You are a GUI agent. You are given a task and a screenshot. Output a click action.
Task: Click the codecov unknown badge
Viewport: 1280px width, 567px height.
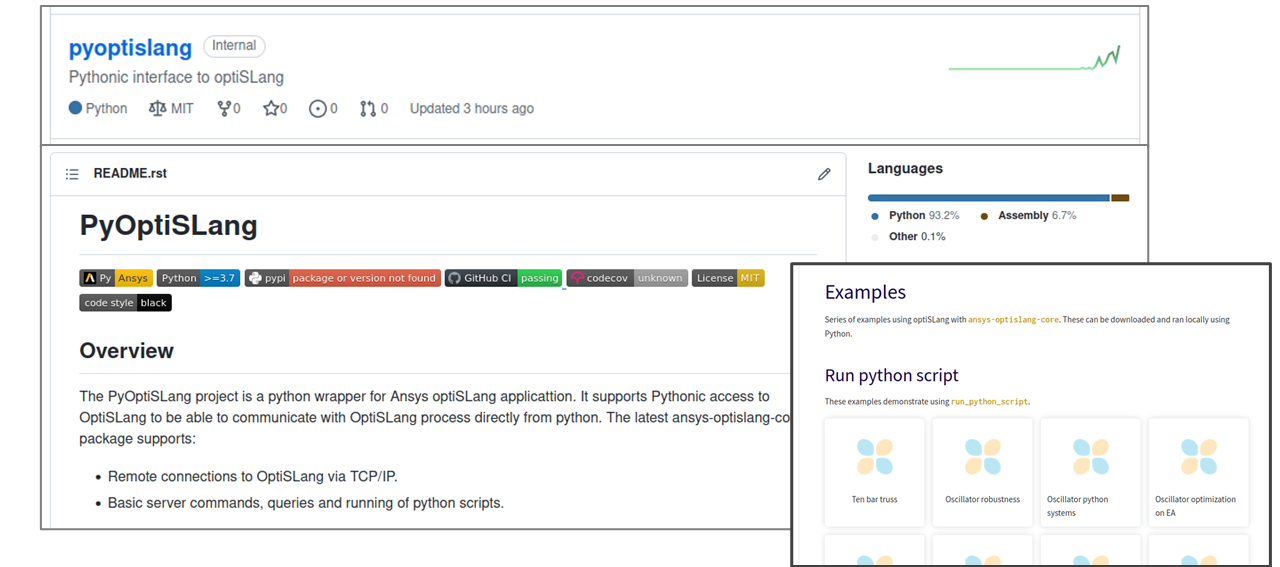626,278
